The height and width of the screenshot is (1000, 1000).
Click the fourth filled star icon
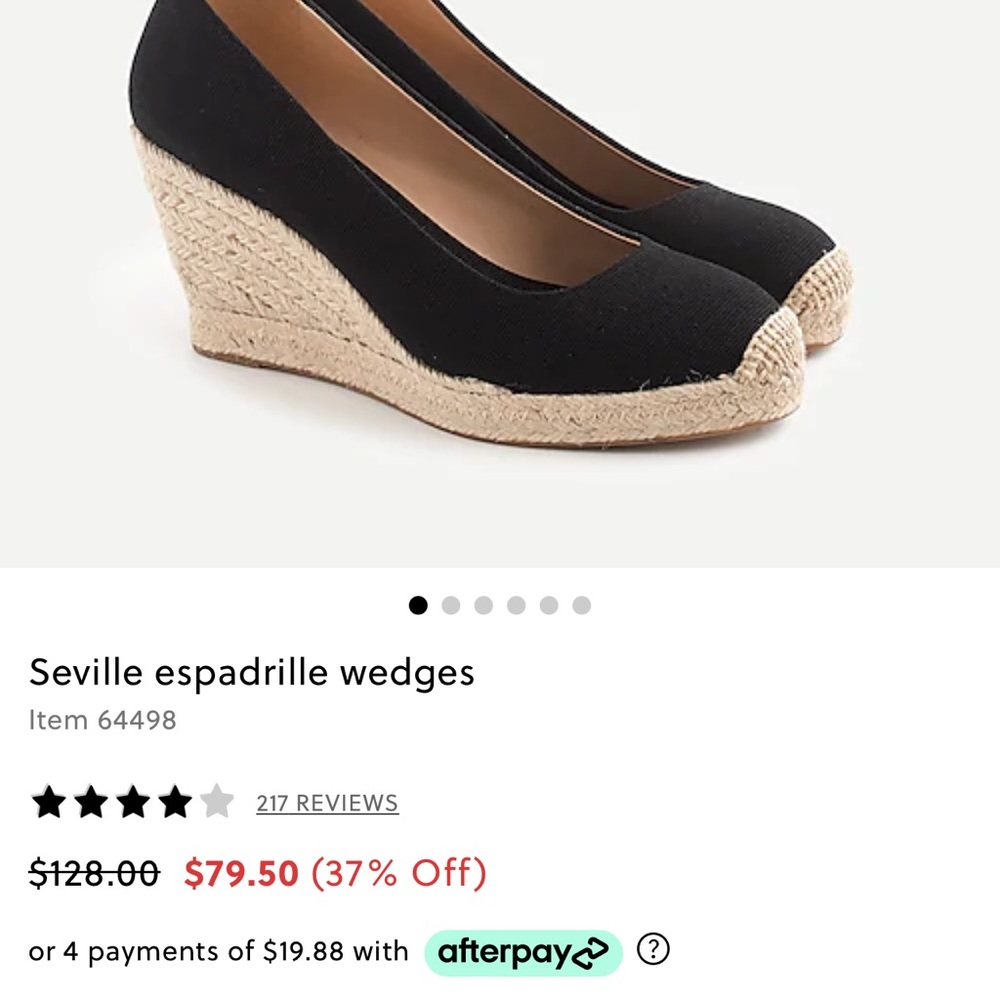point(177,802)
